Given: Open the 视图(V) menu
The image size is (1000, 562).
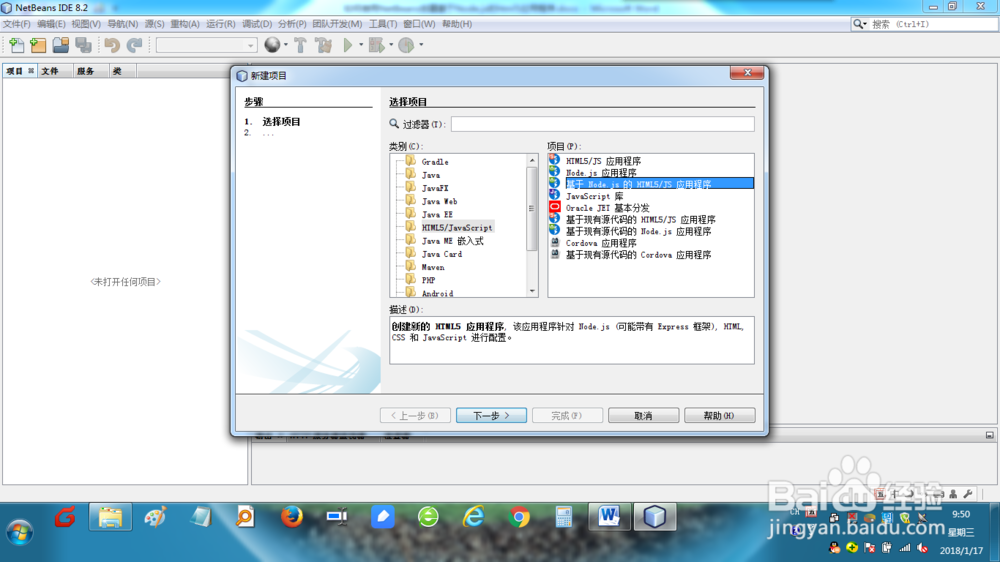Looking at the screenshot, I should click(x=86, y=24).
